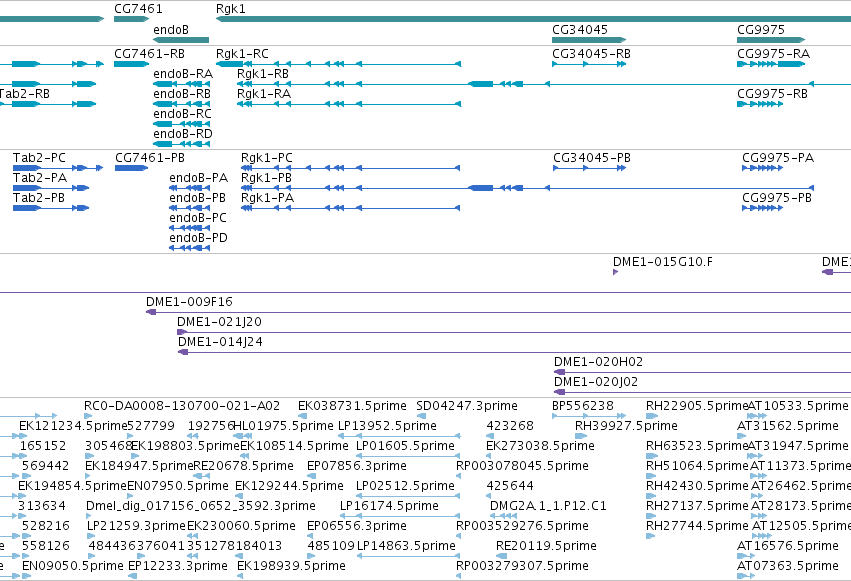Choose the Rgk1-PA protein label

(x=268, y=198)
